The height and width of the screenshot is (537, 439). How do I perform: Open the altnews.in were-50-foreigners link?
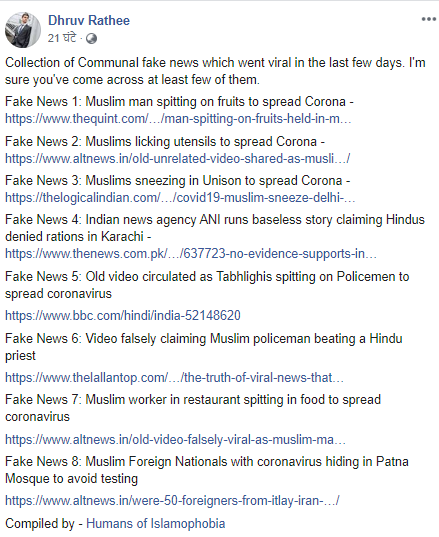point(172,501)
